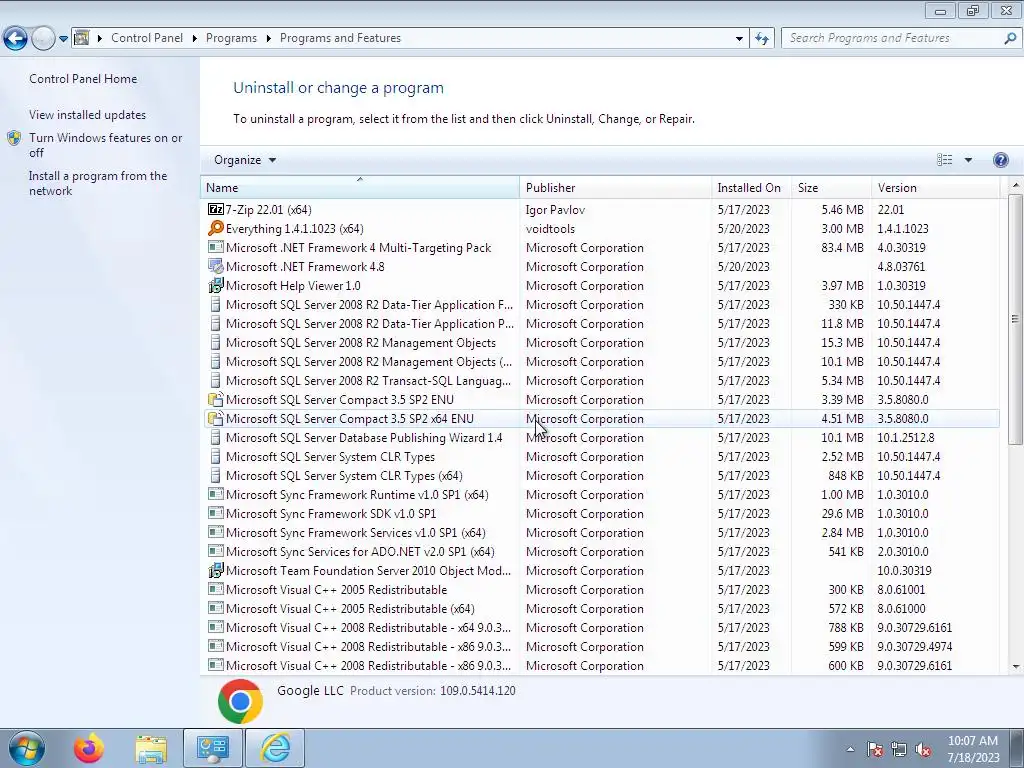The height and width of the screenshot is (768, 1024).
Task: Click the voidtools publisher cell
Action: click(x=550, y=229)
